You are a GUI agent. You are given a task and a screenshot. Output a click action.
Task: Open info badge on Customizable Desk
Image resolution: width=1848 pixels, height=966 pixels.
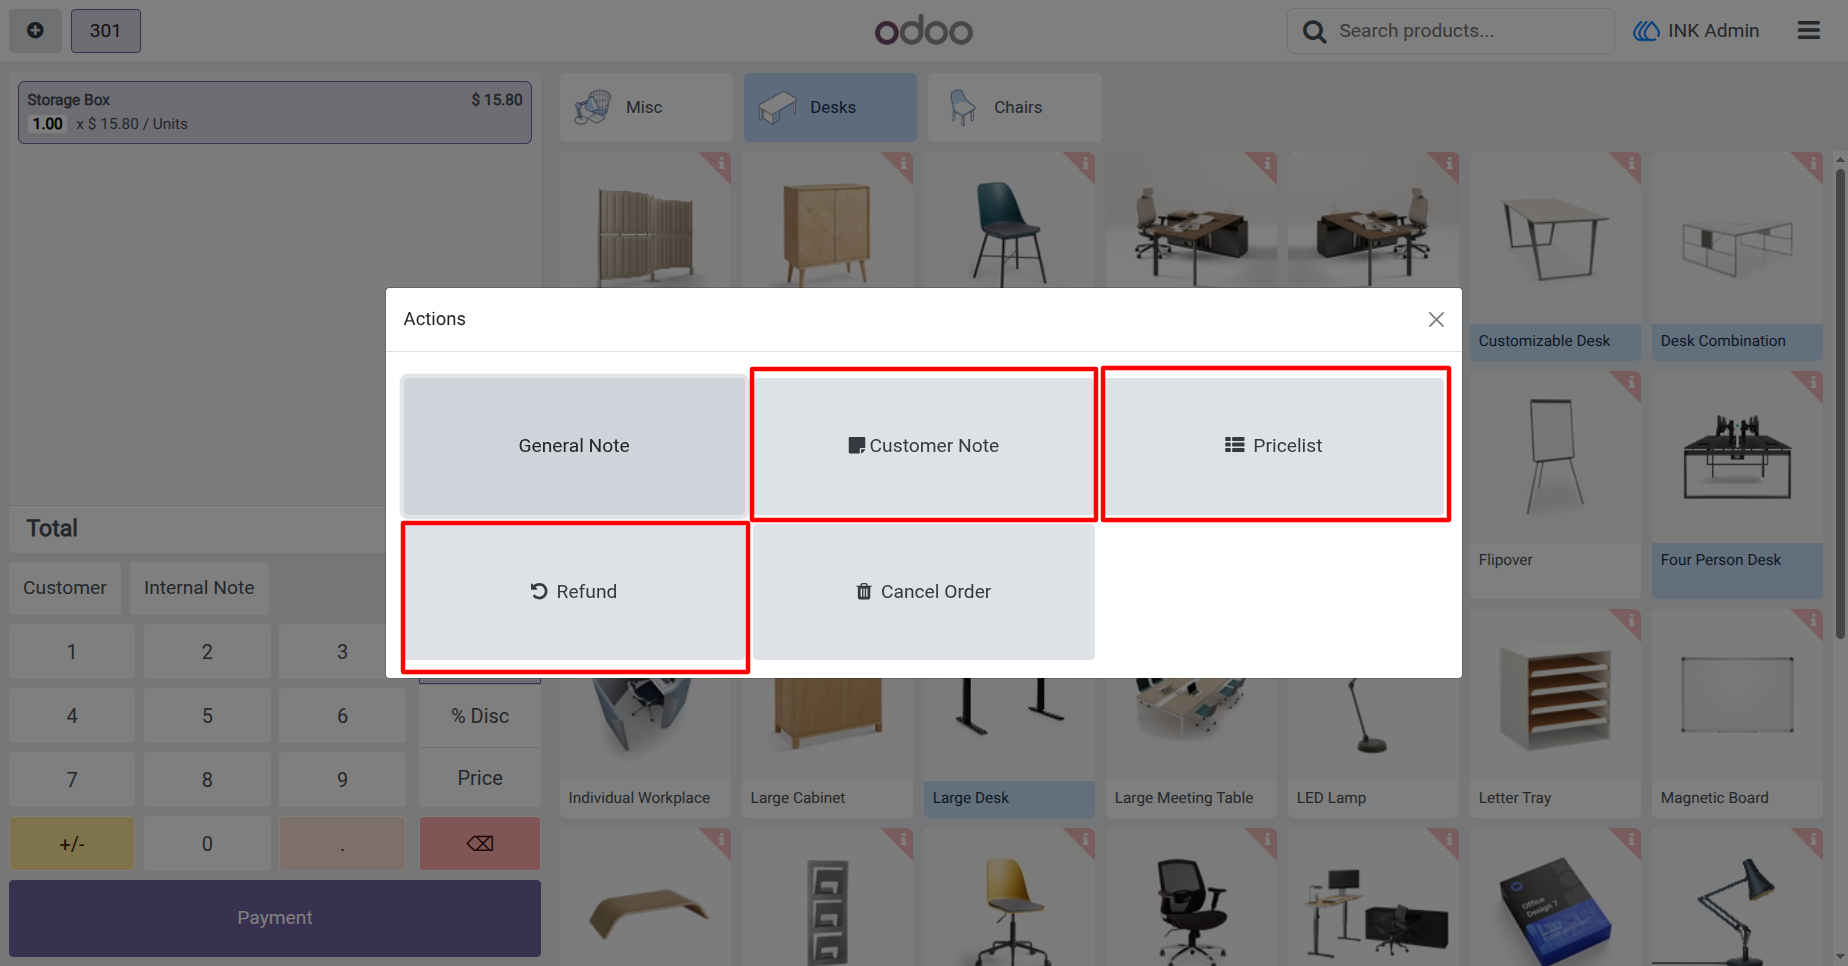[1628, 164]
